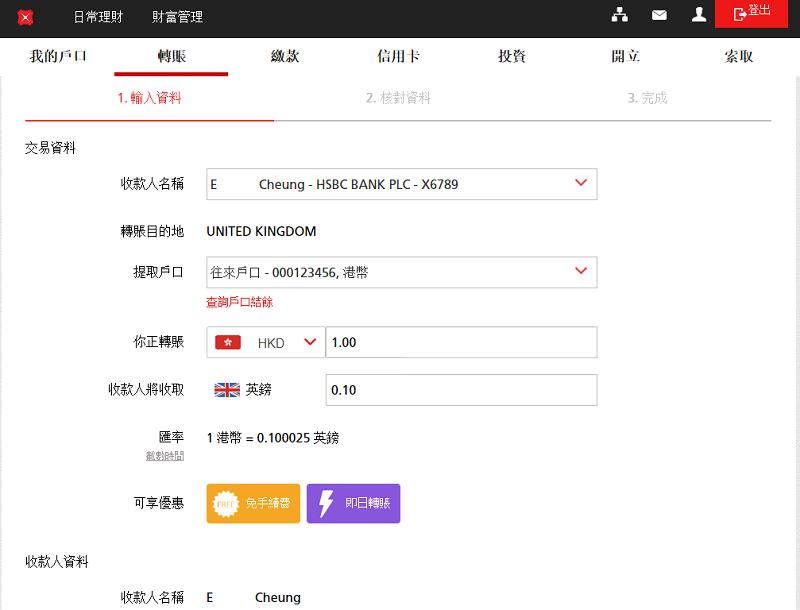
Task: Click the user profile icon
Action: 699,15
